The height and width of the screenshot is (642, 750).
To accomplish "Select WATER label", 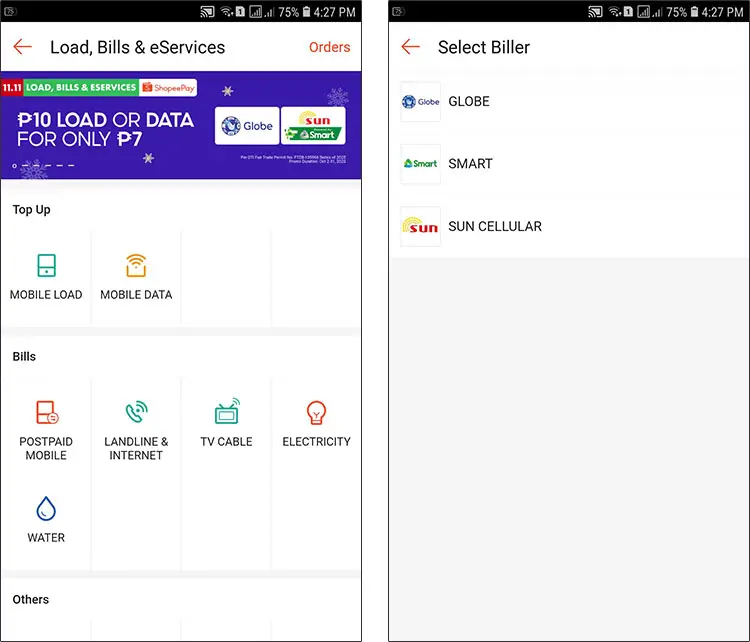I will point(46,538).
